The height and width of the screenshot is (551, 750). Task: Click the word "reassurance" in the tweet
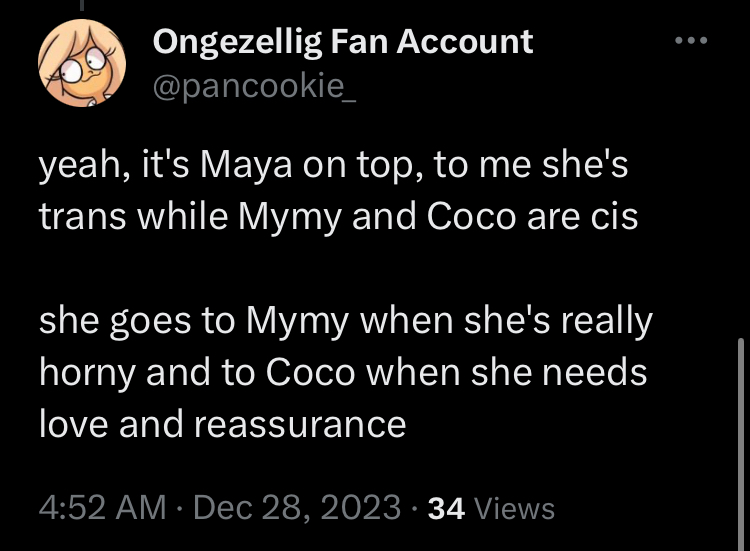coord(300,425)
